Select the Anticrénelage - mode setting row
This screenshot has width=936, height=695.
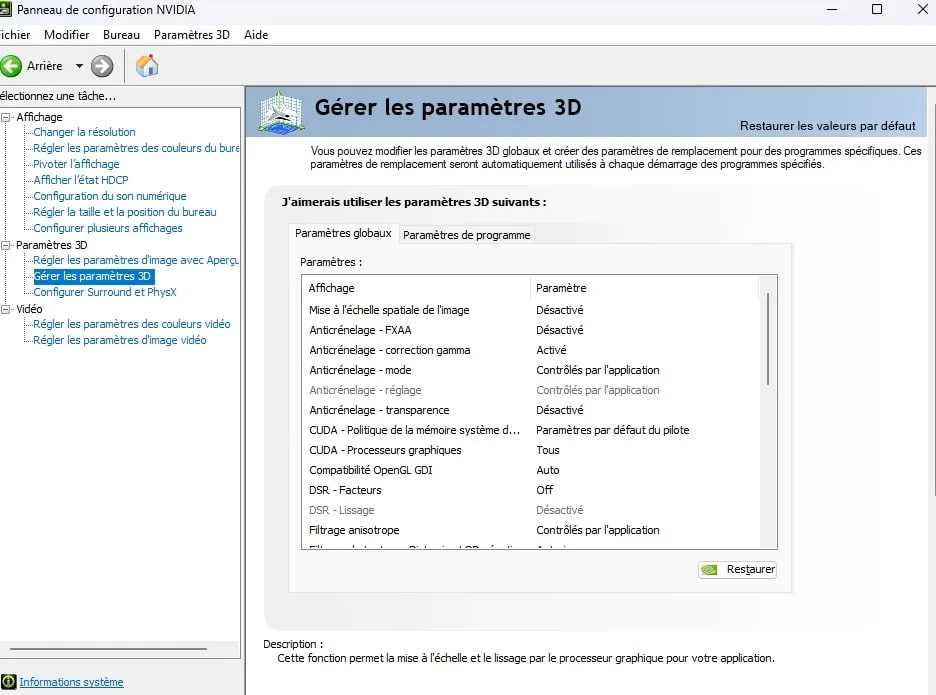[x=530, y=370]
